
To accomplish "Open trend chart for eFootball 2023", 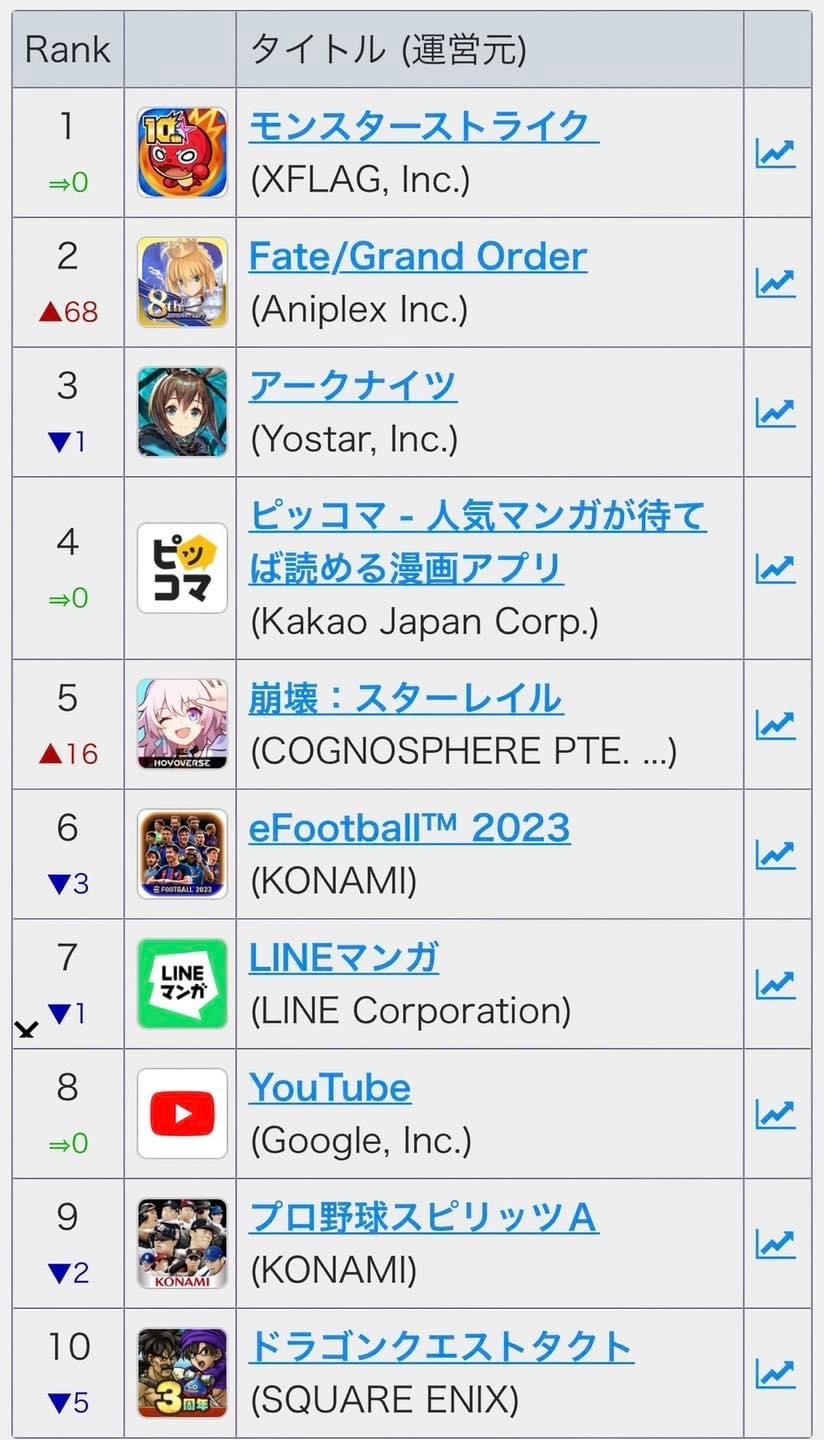I will pyautogui.click(x=775, y=855).
